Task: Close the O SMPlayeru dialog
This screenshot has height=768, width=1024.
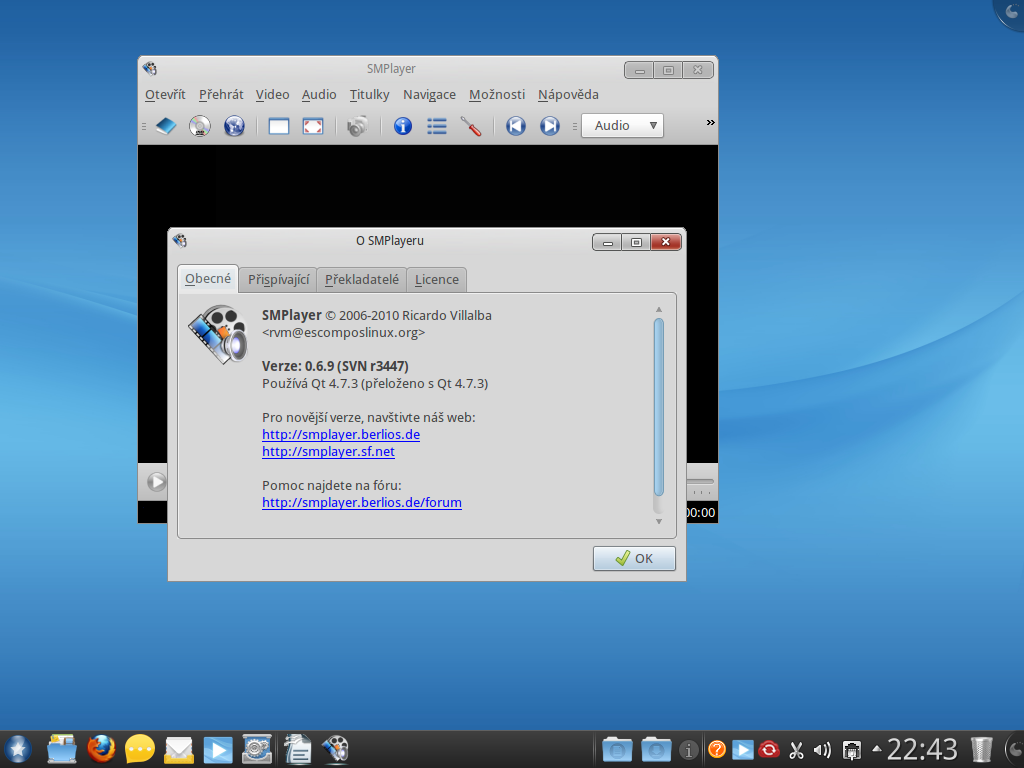Action: coord(665,242)
